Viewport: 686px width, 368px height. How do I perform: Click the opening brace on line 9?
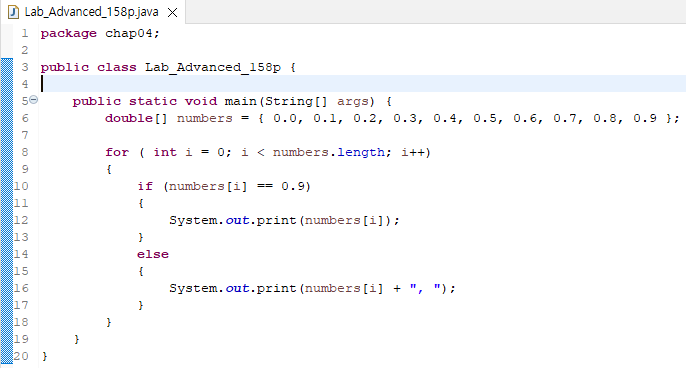(109, 169)
